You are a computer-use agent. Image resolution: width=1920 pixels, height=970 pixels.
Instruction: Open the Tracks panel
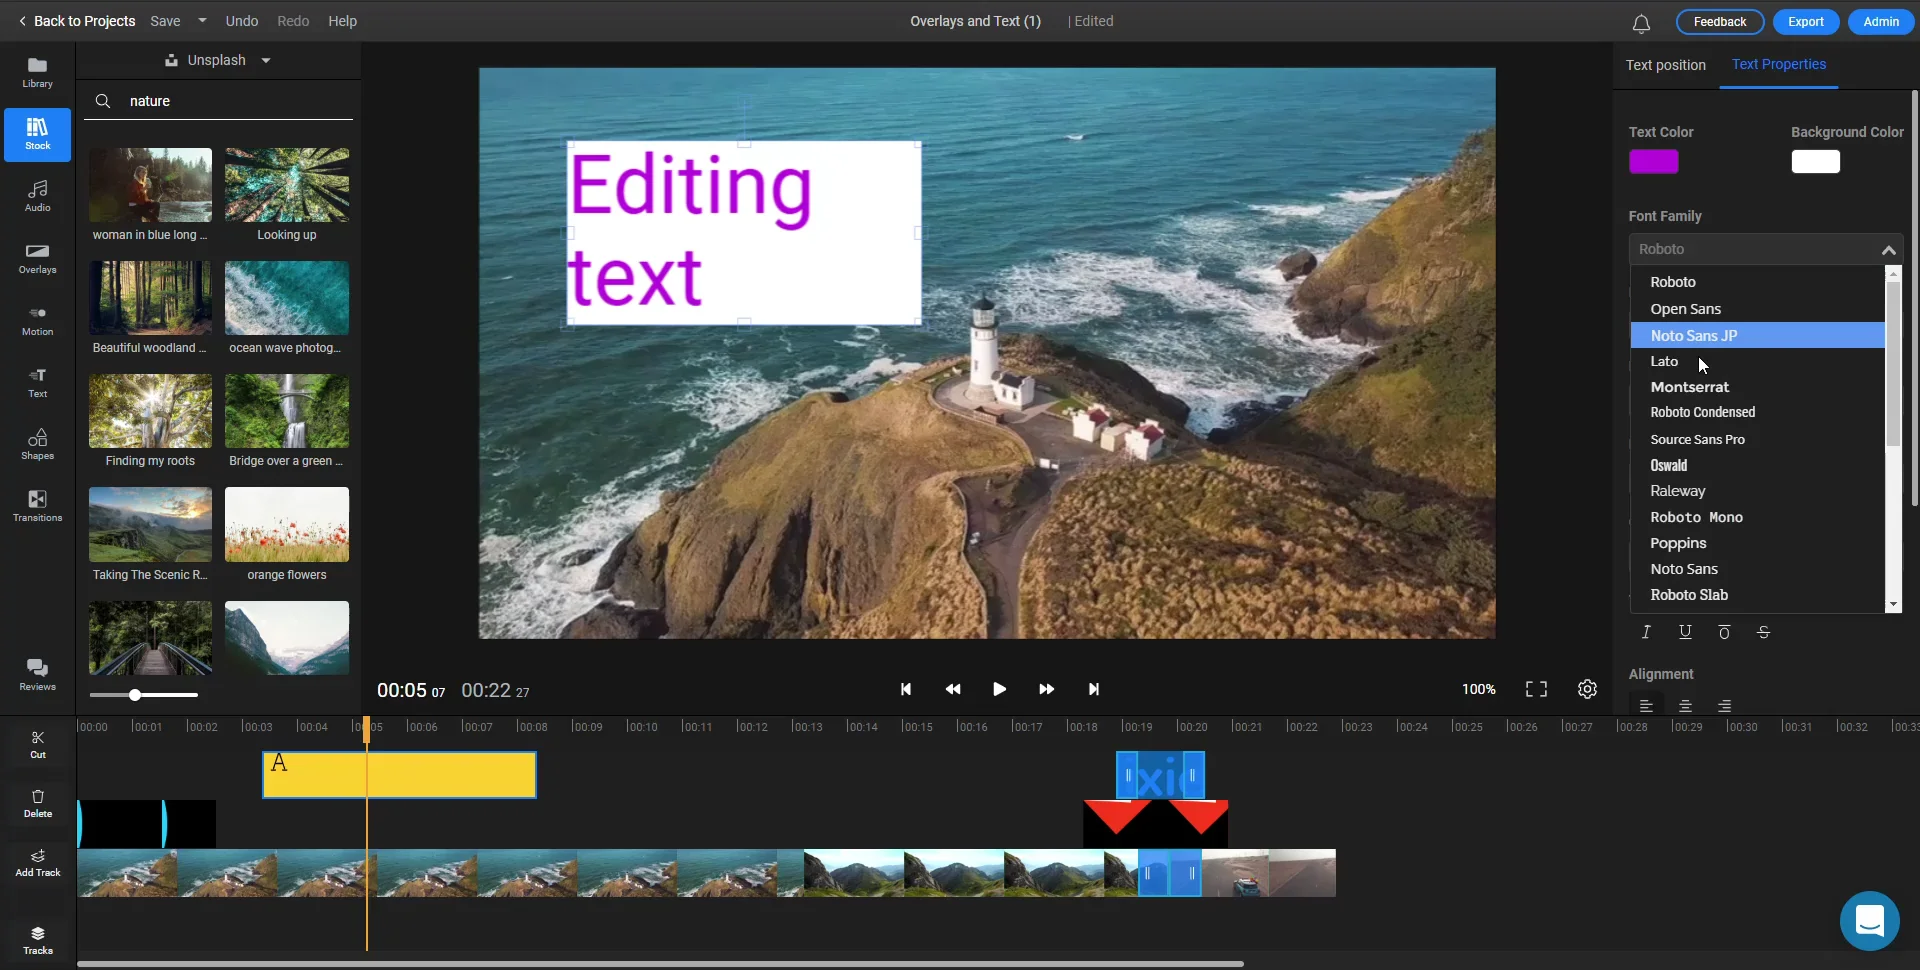[x=37, y=940]
